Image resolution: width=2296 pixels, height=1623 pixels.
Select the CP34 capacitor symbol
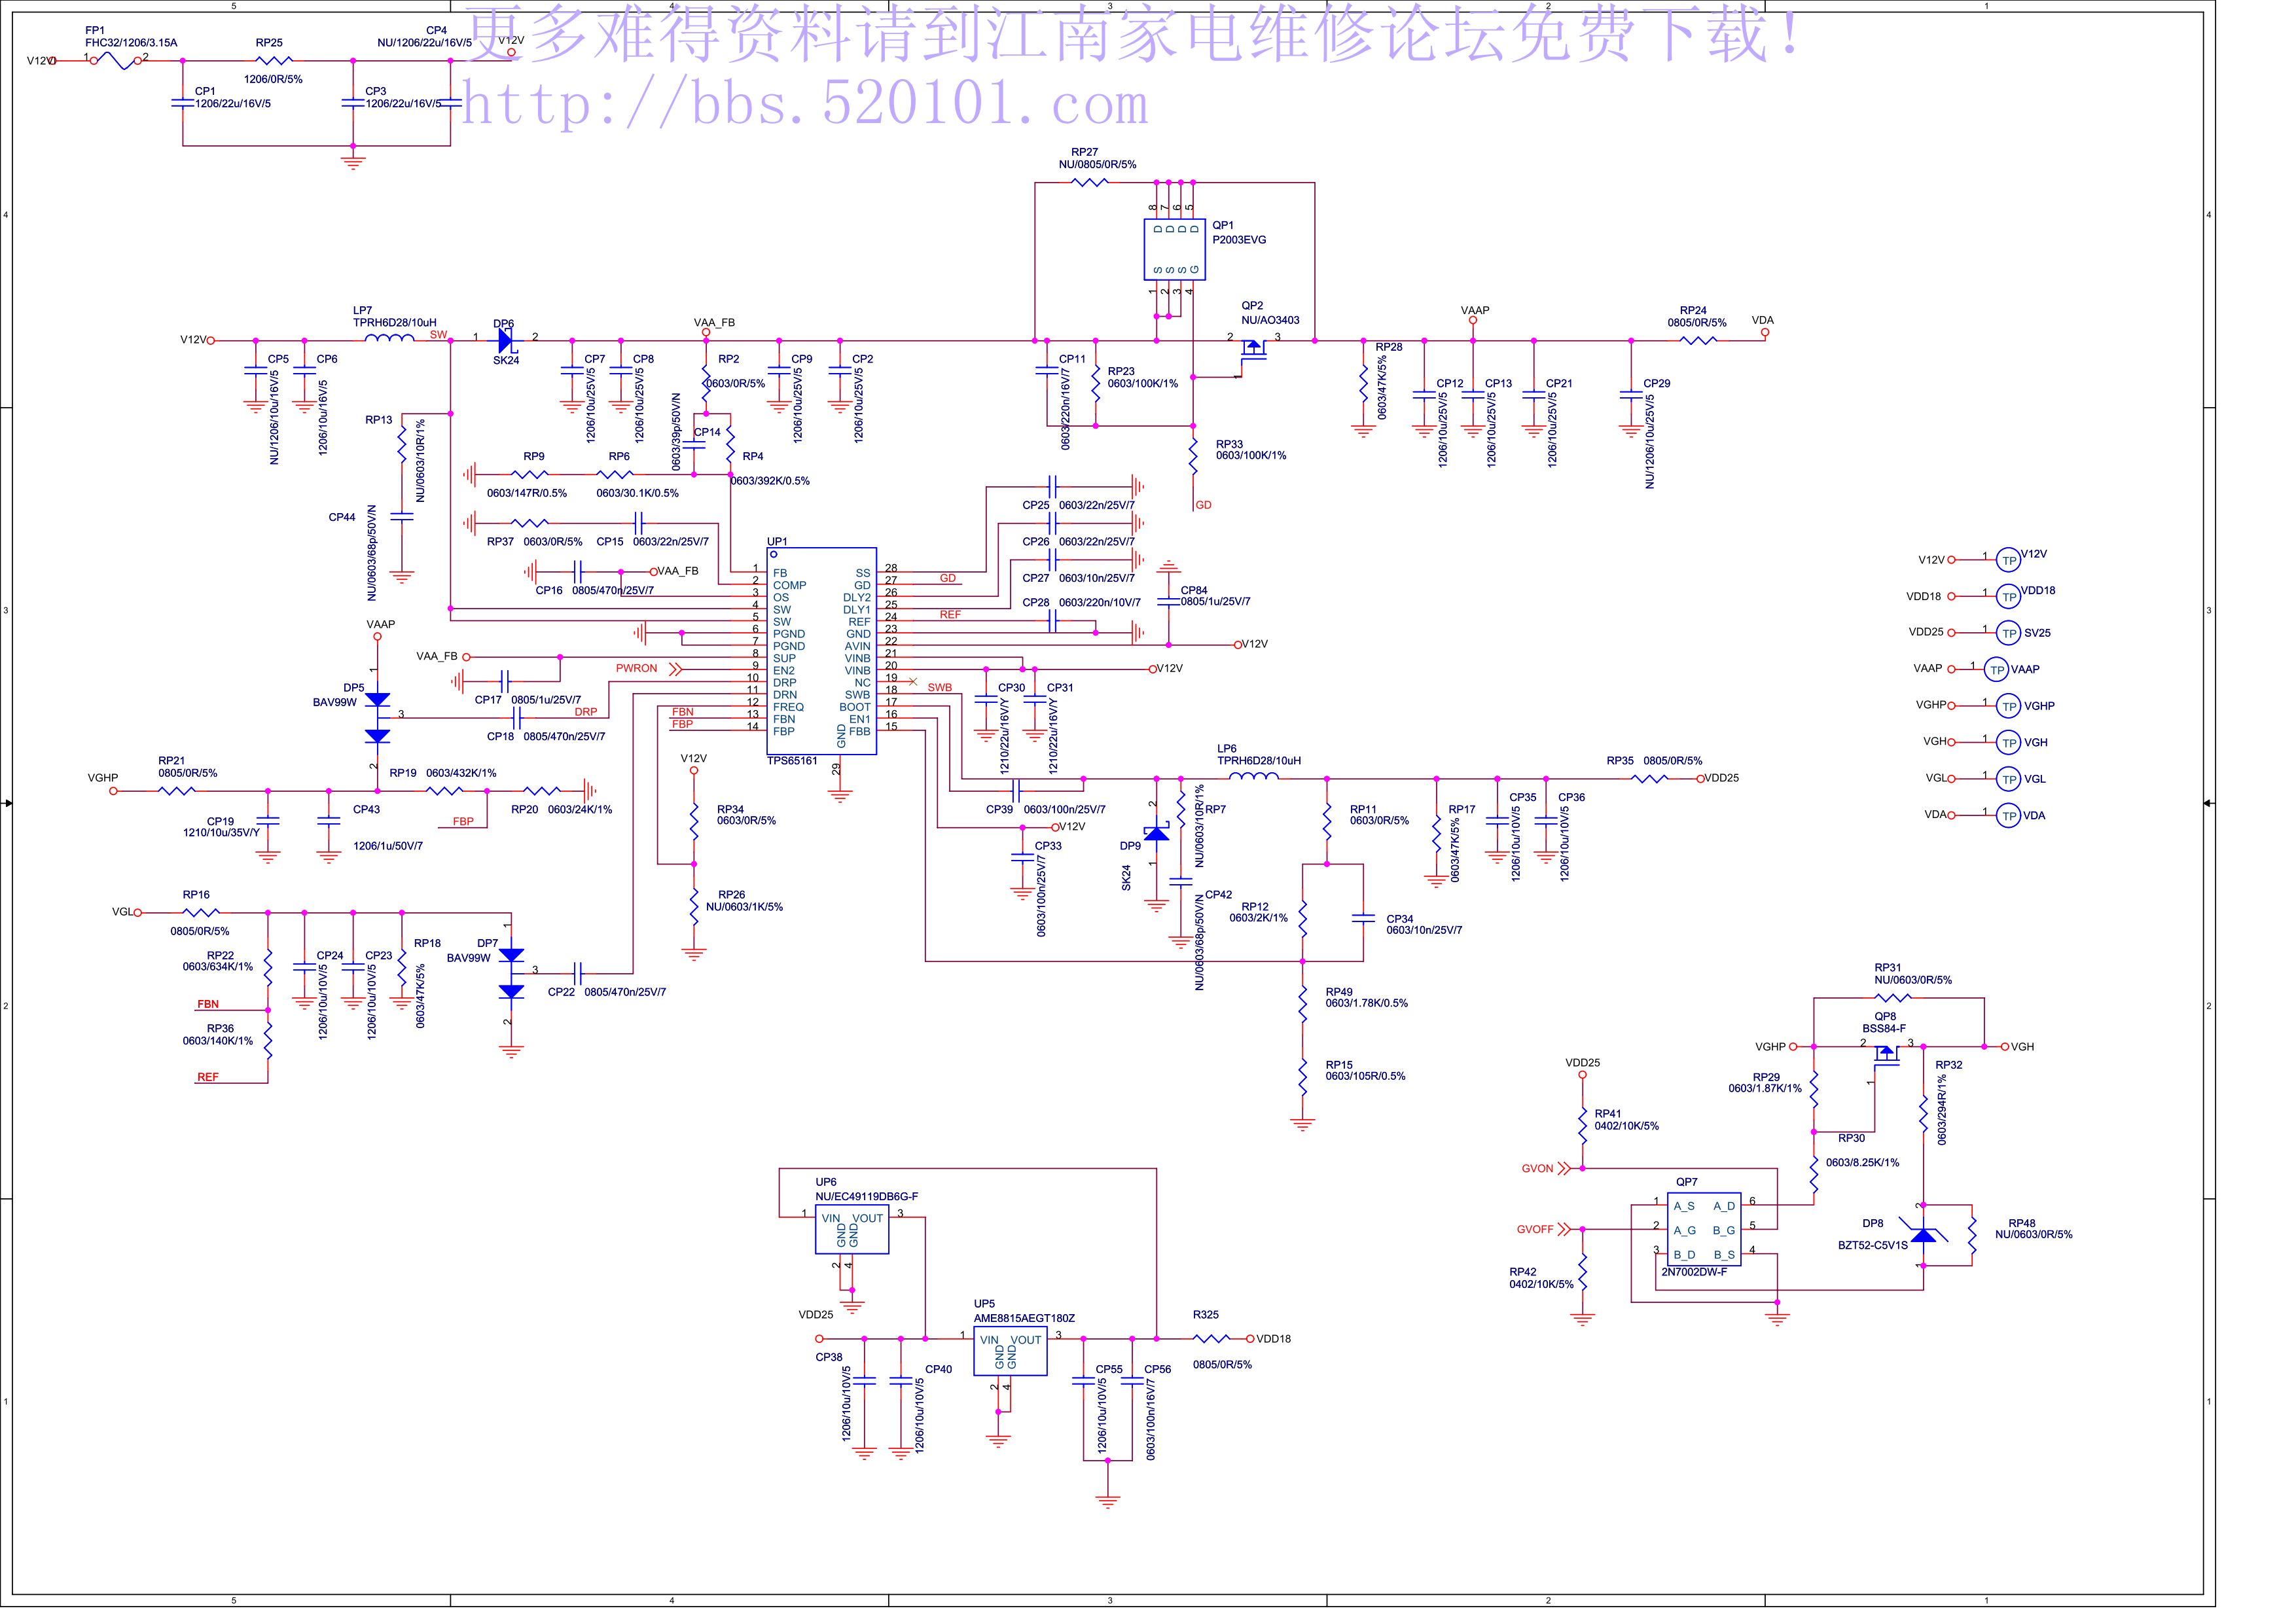[1363, 919]
